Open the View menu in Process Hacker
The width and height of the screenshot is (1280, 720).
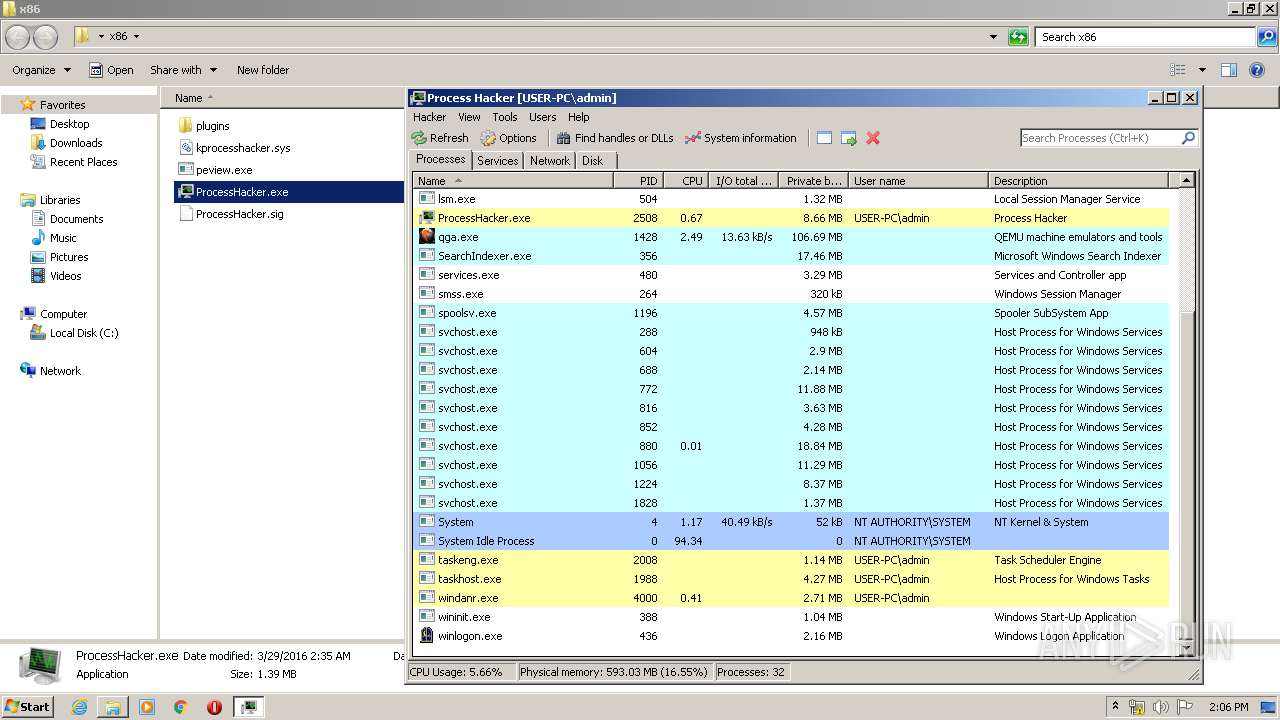[469, 117]
